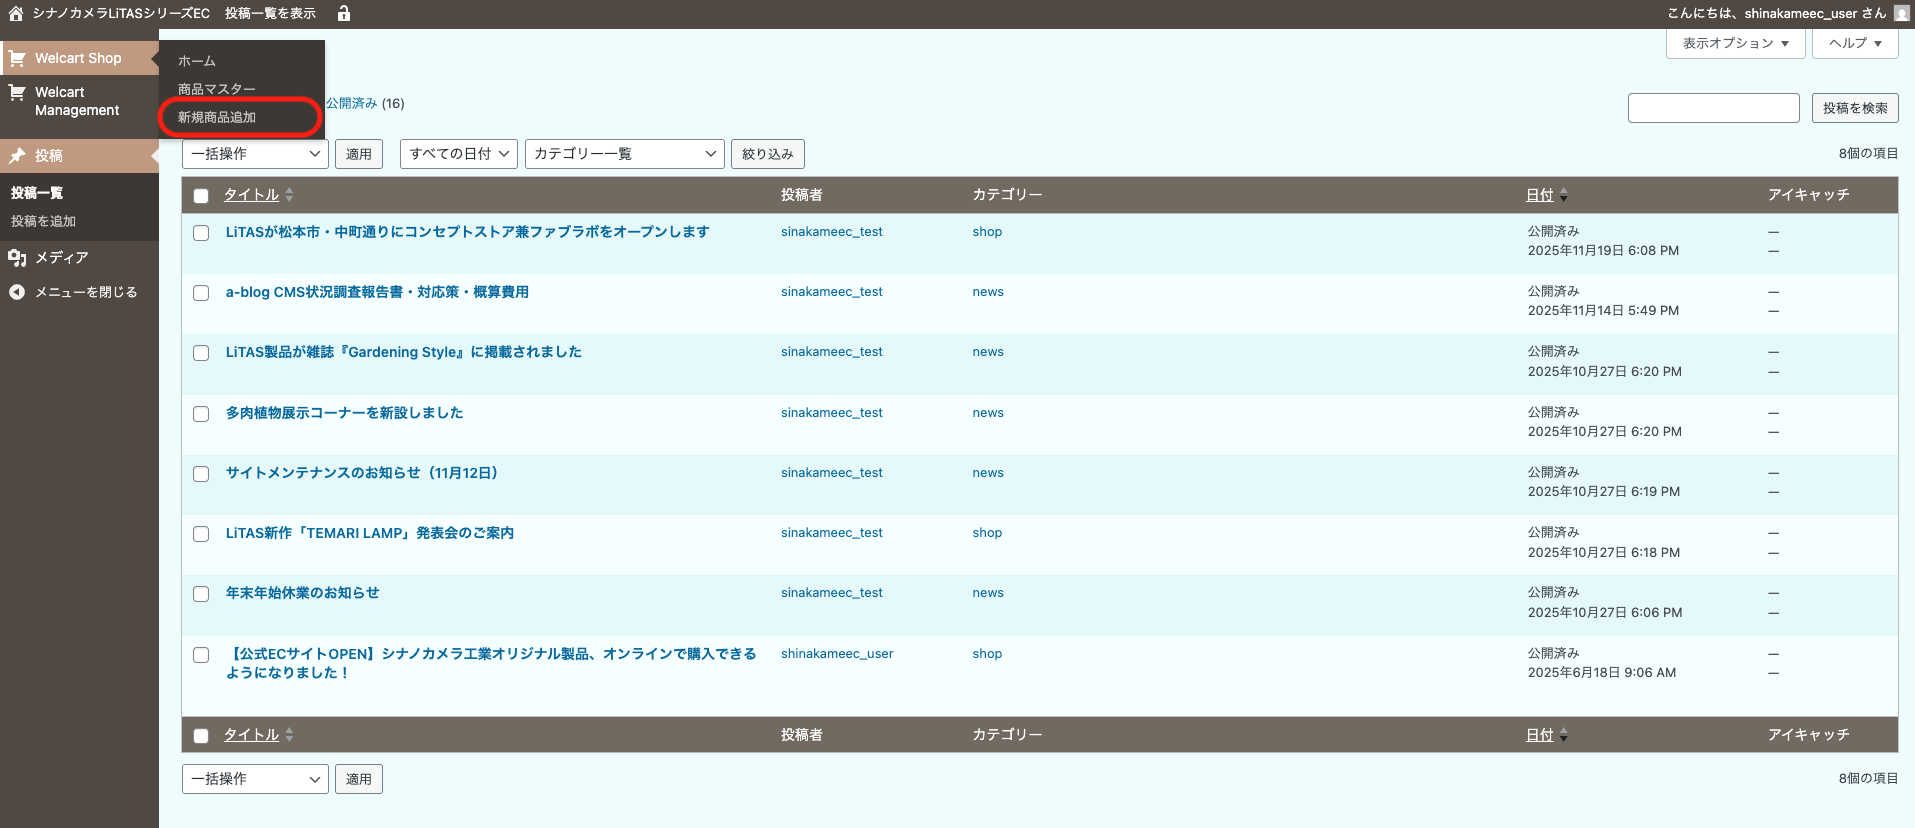
Task: Click the home icon in admin bar
Action: click(x=16, y=14)
